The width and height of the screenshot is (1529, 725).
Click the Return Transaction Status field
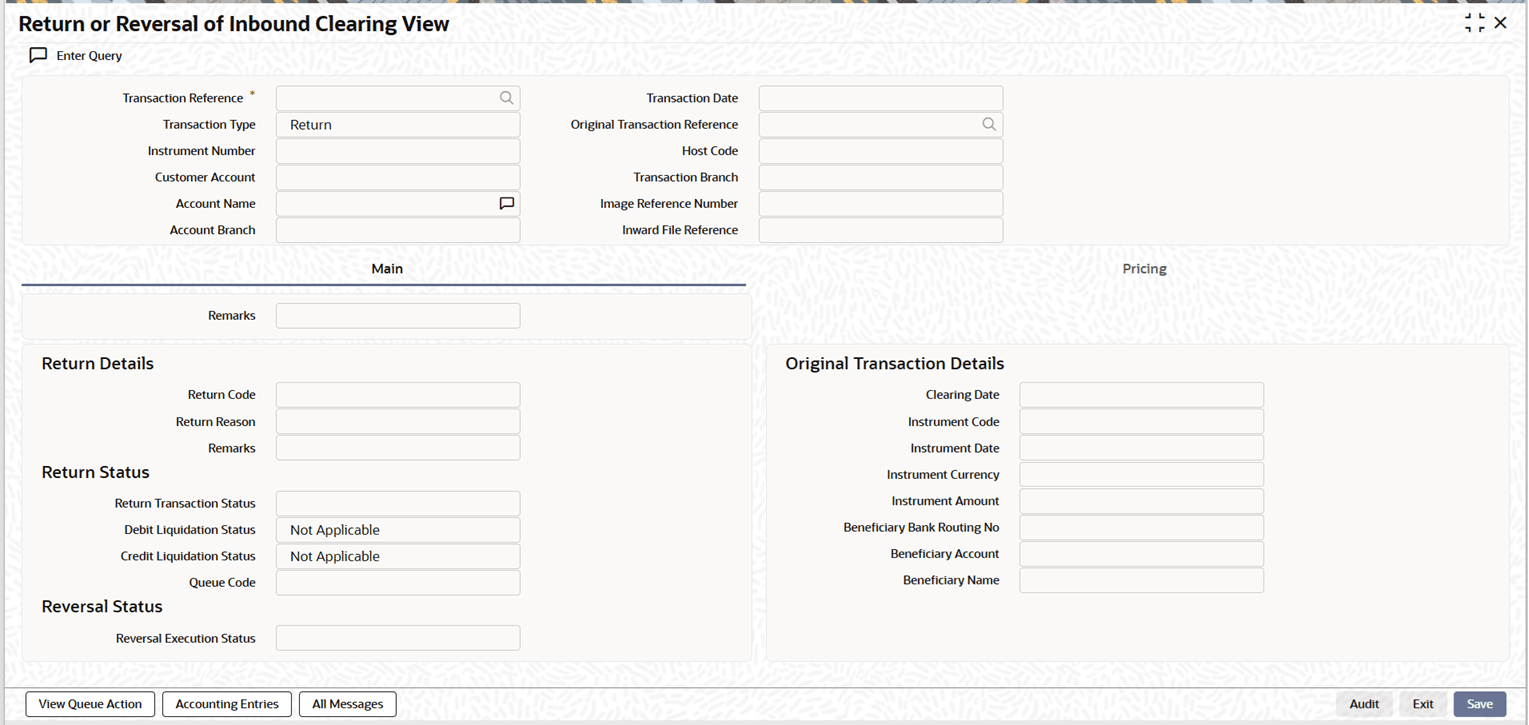click(398, 504)
